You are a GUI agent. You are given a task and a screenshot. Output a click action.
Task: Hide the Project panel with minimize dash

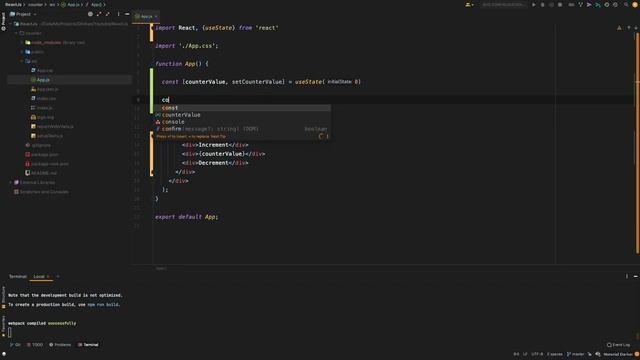(127, 14)
